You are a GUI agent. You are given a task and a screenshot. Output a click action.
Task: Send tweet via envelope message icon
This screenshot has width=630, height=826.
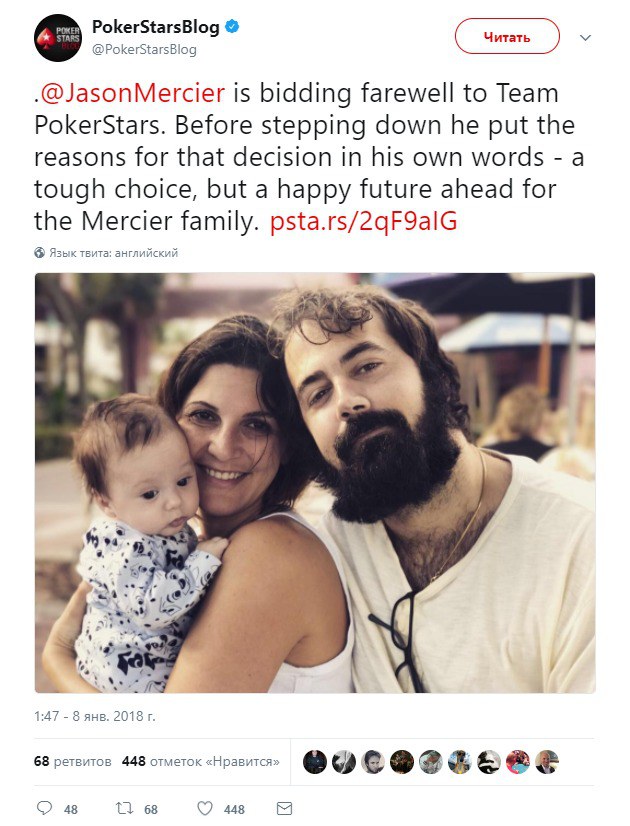[284, 808]
